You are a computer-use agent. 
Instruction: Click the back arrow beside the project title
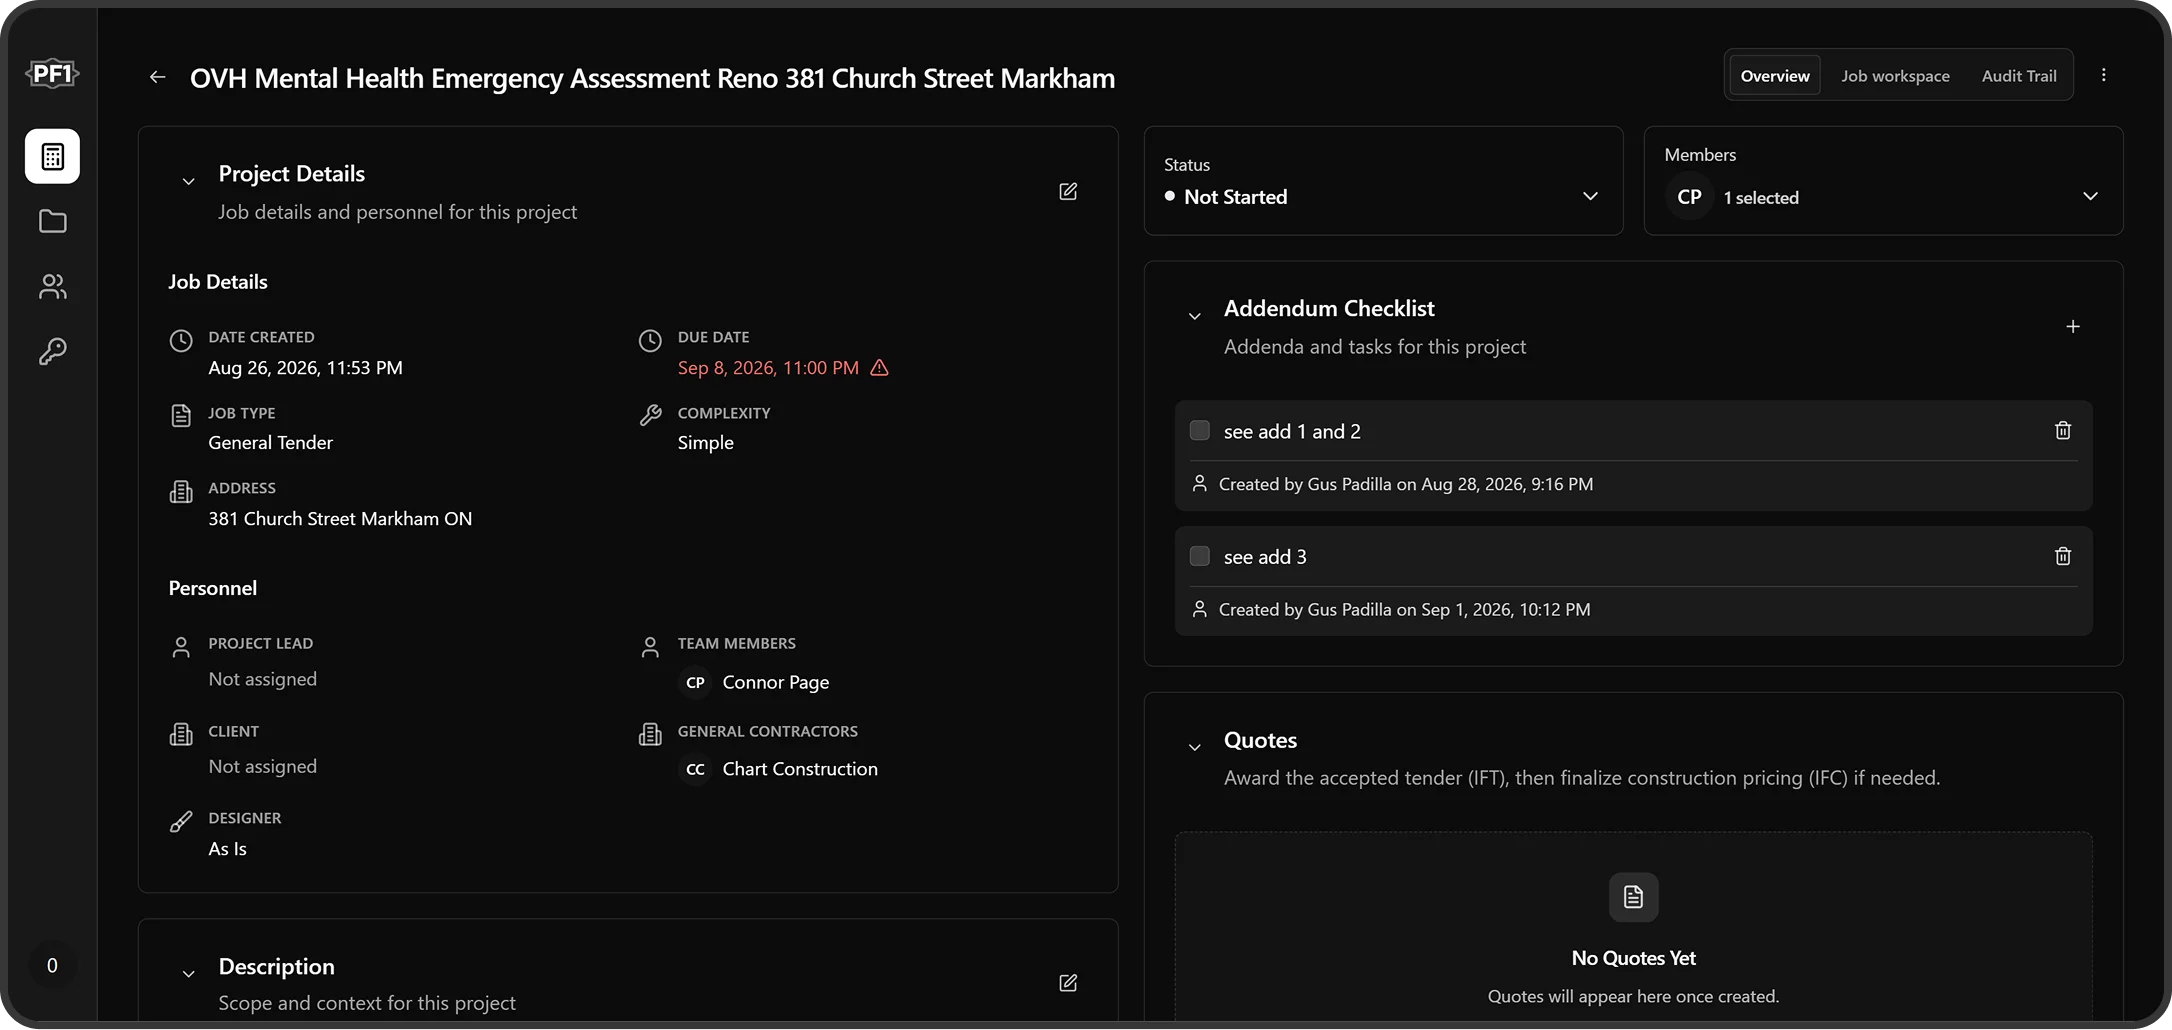[157, 77]
